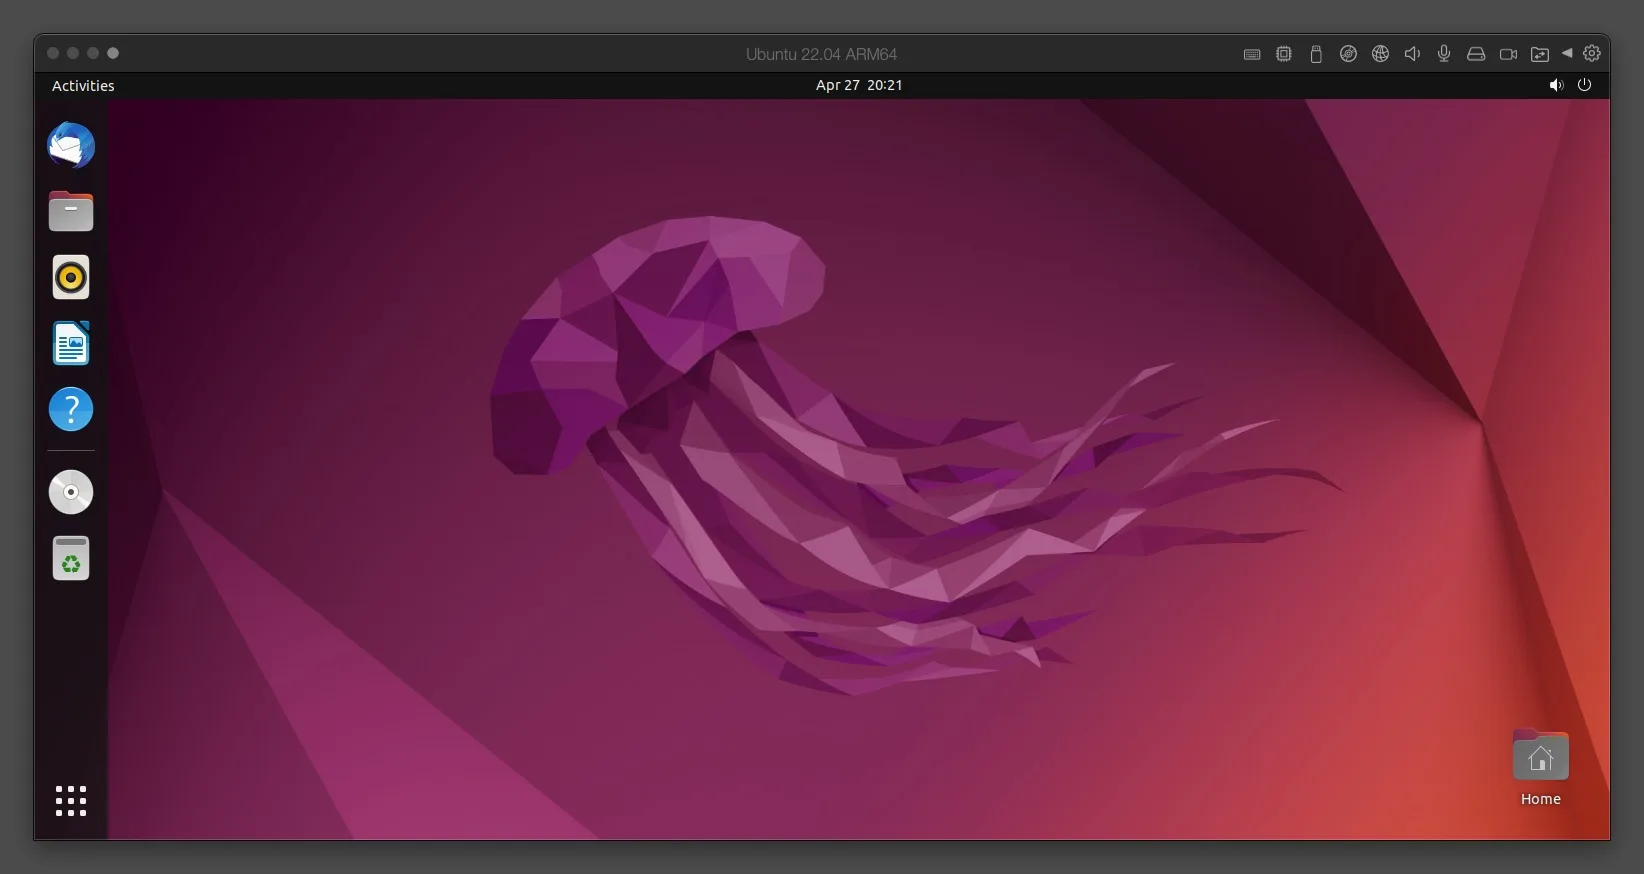
Task: Open the power system menu
Action: click(x=1584, y=86)
